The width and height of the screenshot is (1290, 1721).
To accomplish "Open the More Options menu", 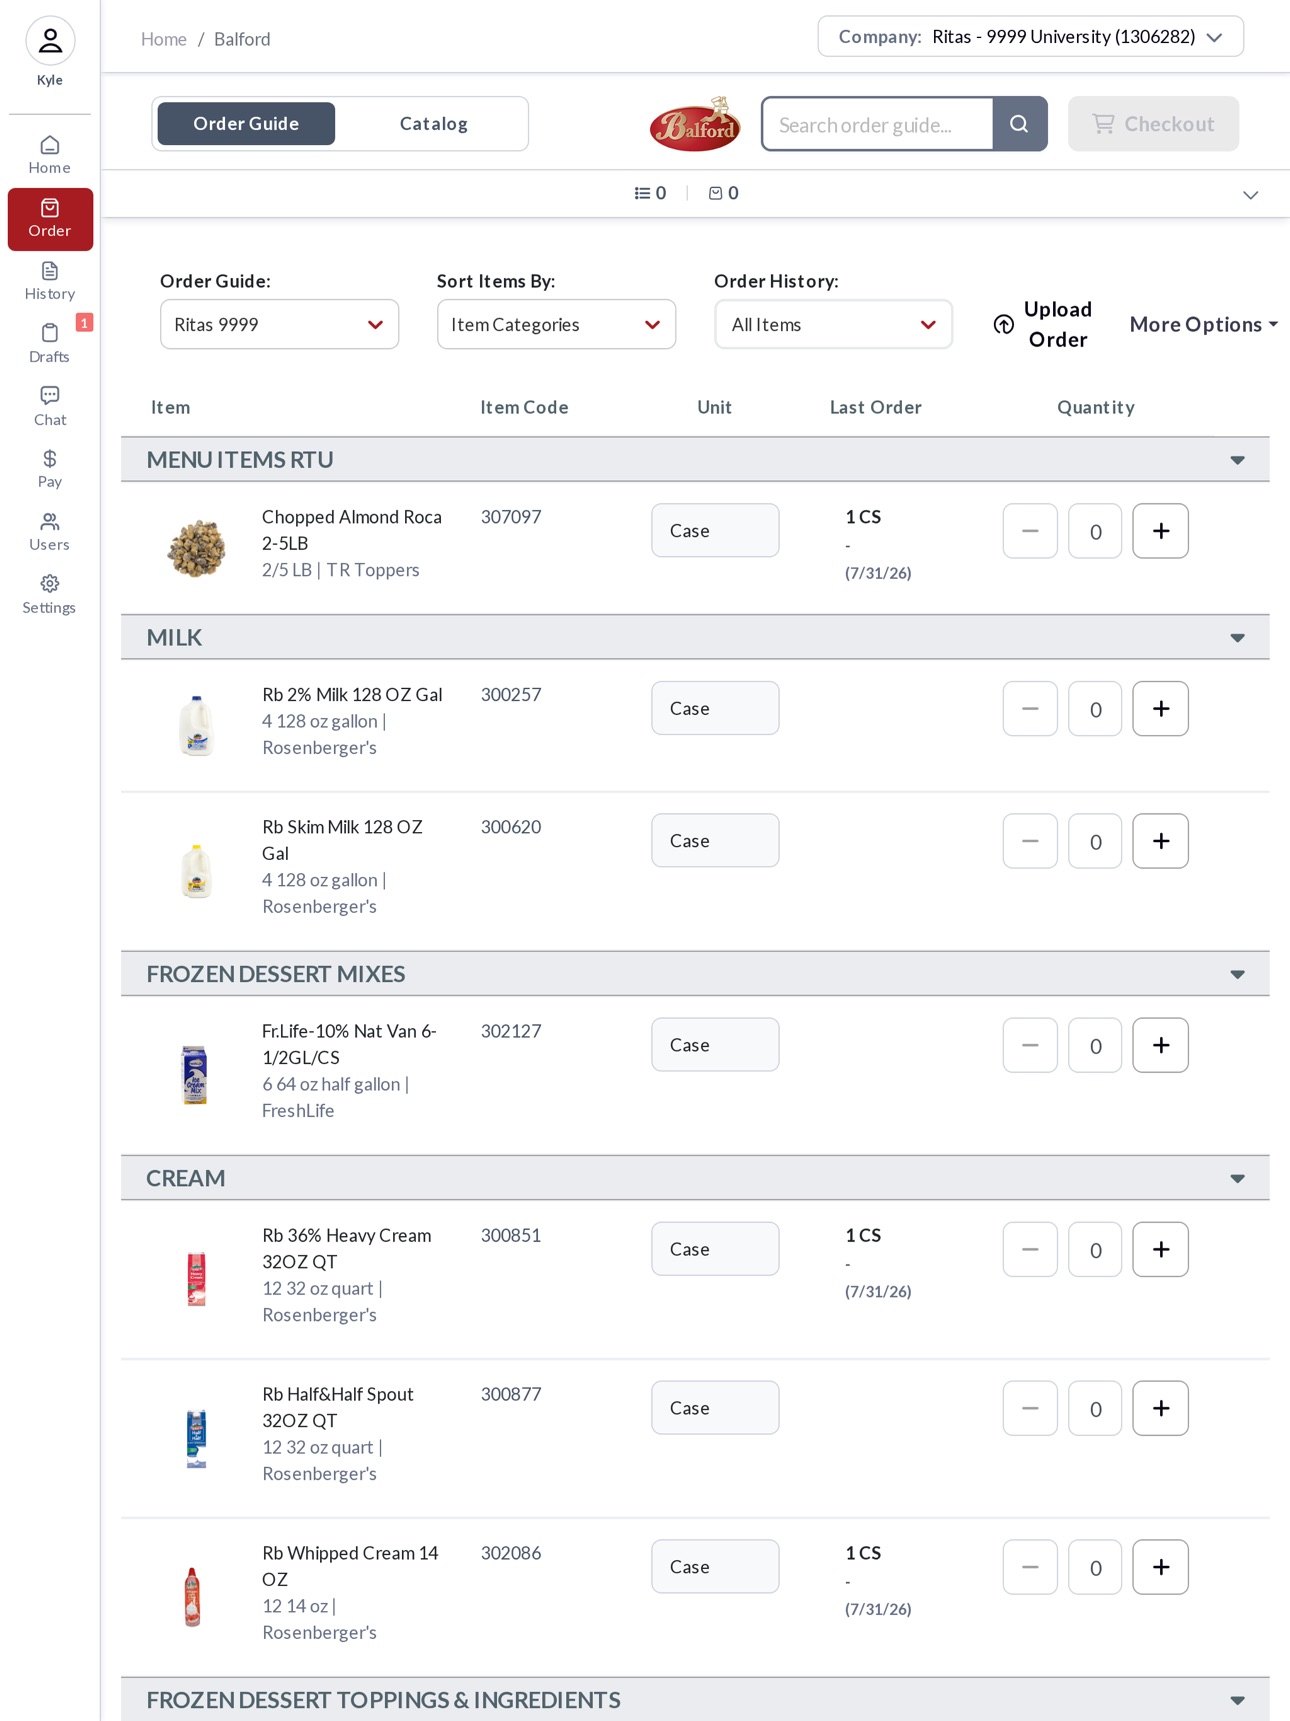I will (x=1204, y=325).
